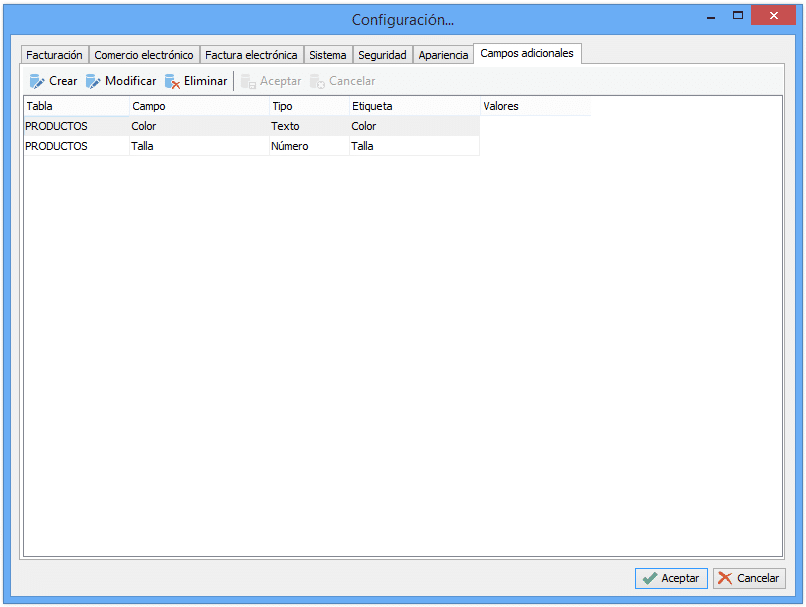Screen dimensions: 806x607
Task: Click the Modificar pencil icon
Action: [93, 81]
